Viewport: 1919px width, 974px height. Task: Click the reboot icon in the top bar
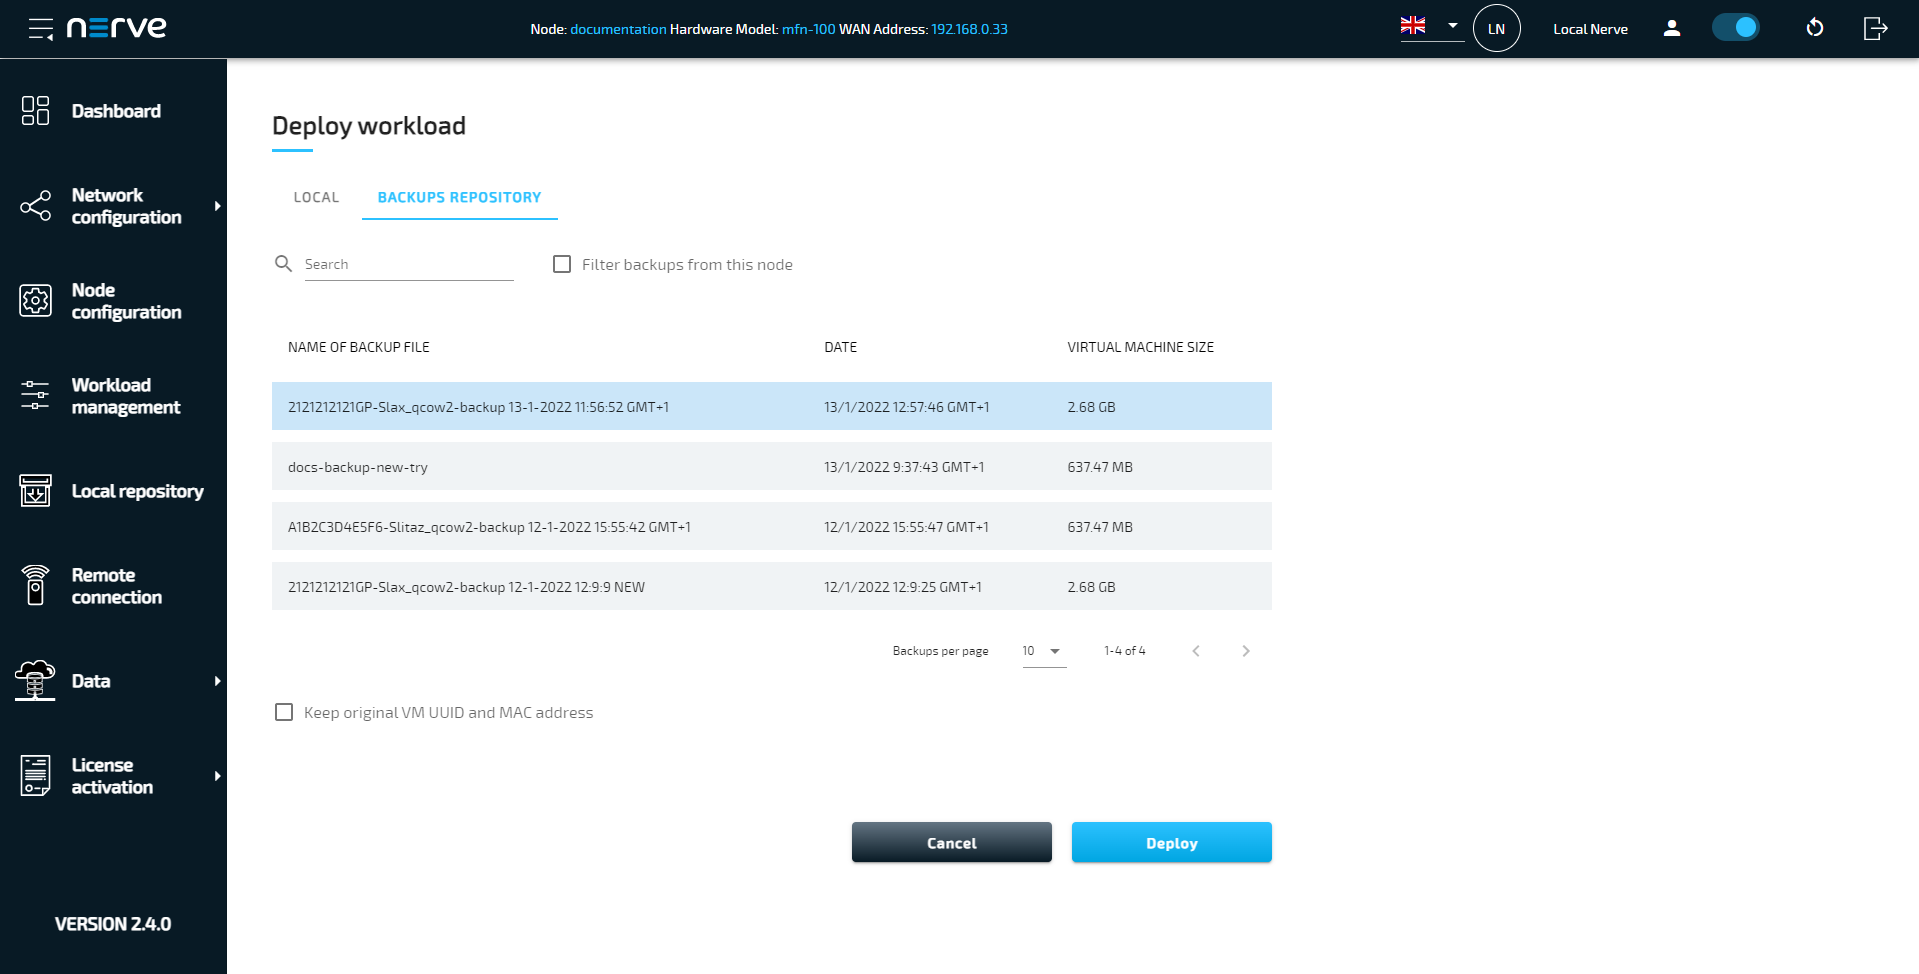click(x=1814, y=28)
